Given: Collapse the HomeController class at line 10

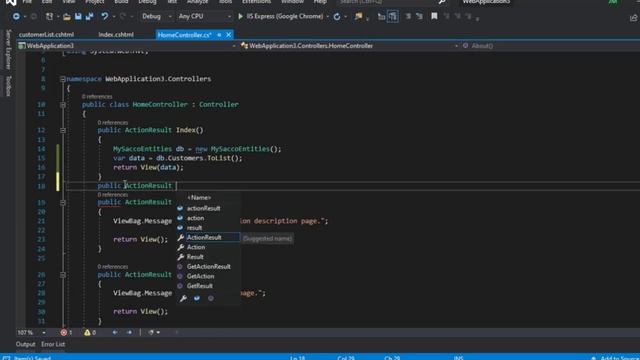Looking at the screenshot, I should [x=62, y=105].
